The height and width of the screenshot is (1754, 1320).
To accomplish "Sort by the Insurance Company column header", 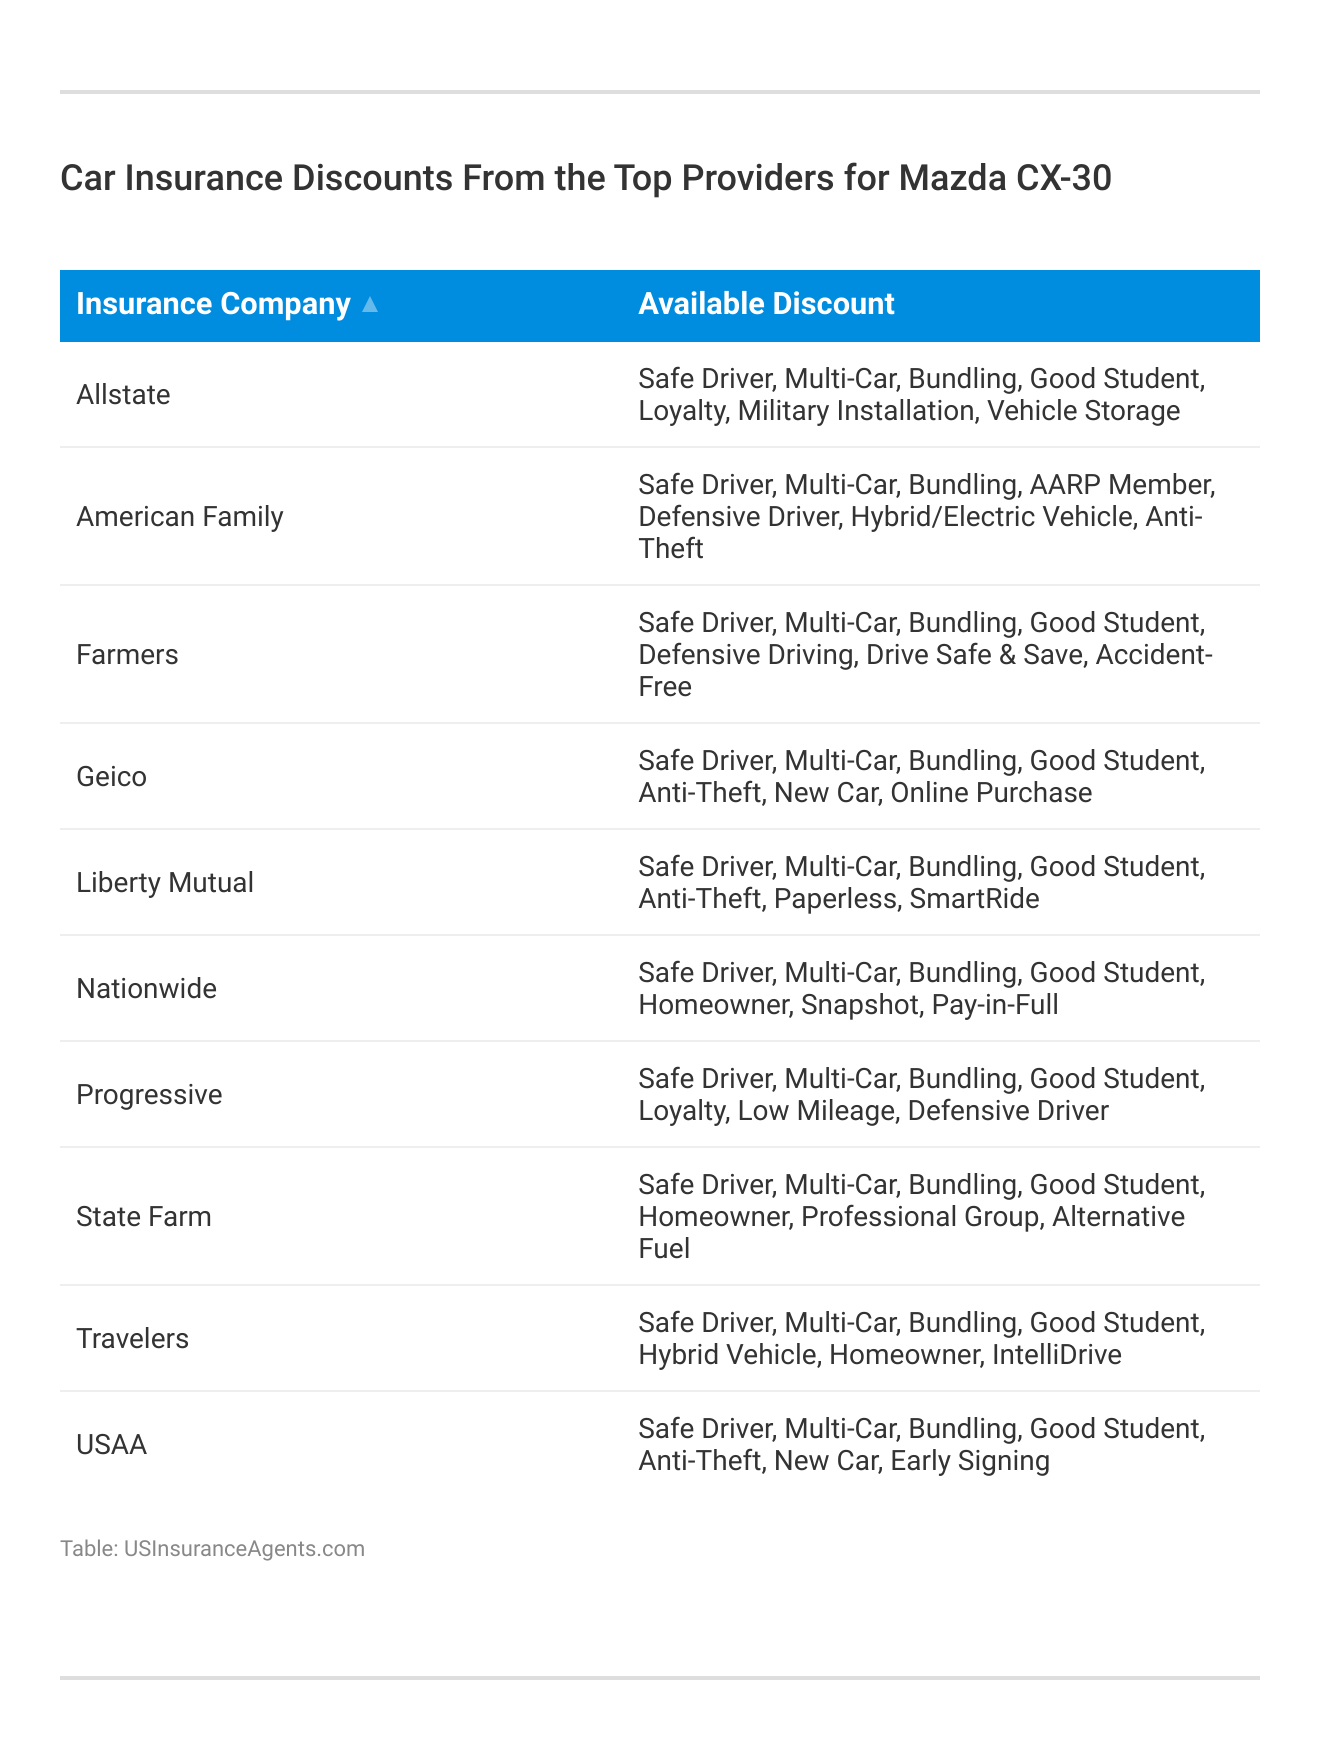I will [x=213, y=304].
